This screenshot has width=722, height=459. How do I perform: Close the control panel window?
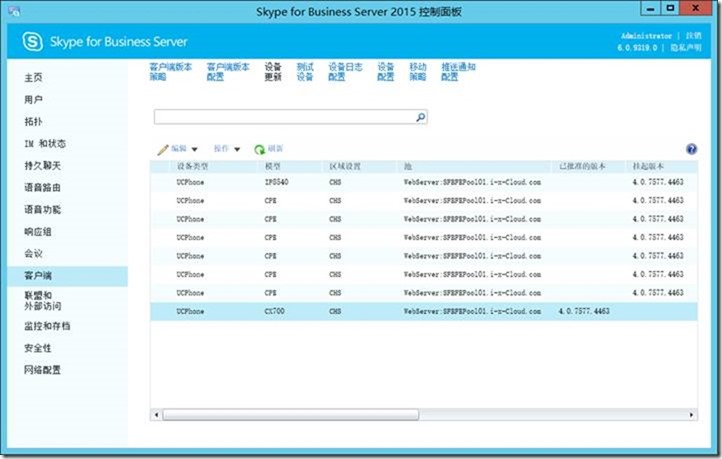click(695, 8)
